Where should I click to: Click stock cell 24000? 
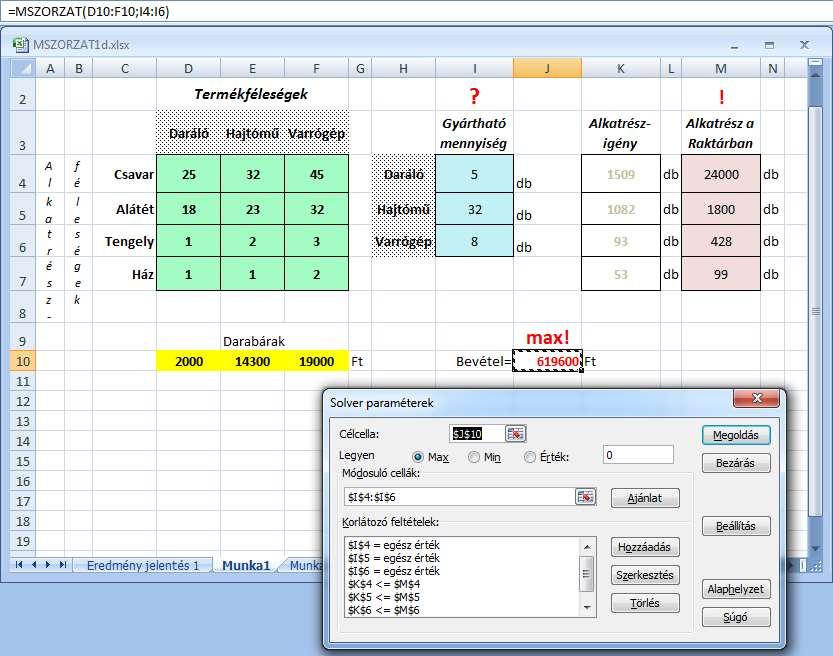[721, 174]
